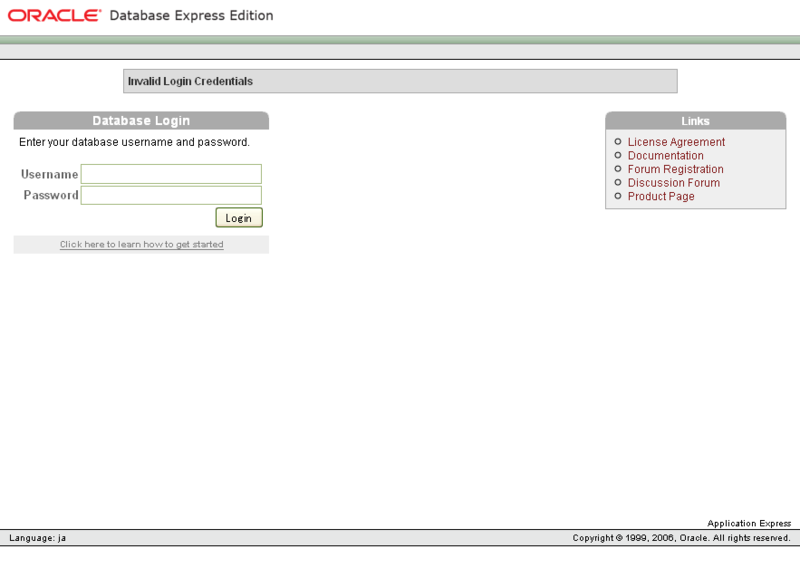Go to the Product Page link

[661, 196]
